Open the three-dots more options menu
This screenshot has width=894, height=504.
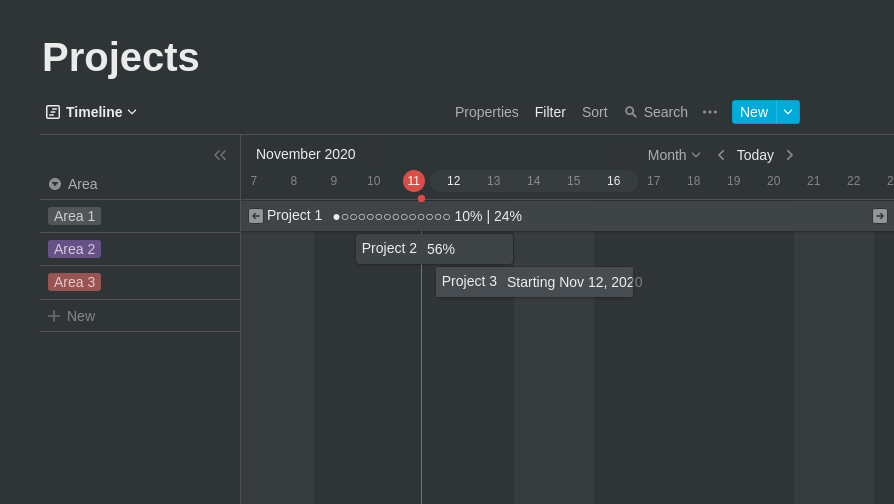coord(710,112)
